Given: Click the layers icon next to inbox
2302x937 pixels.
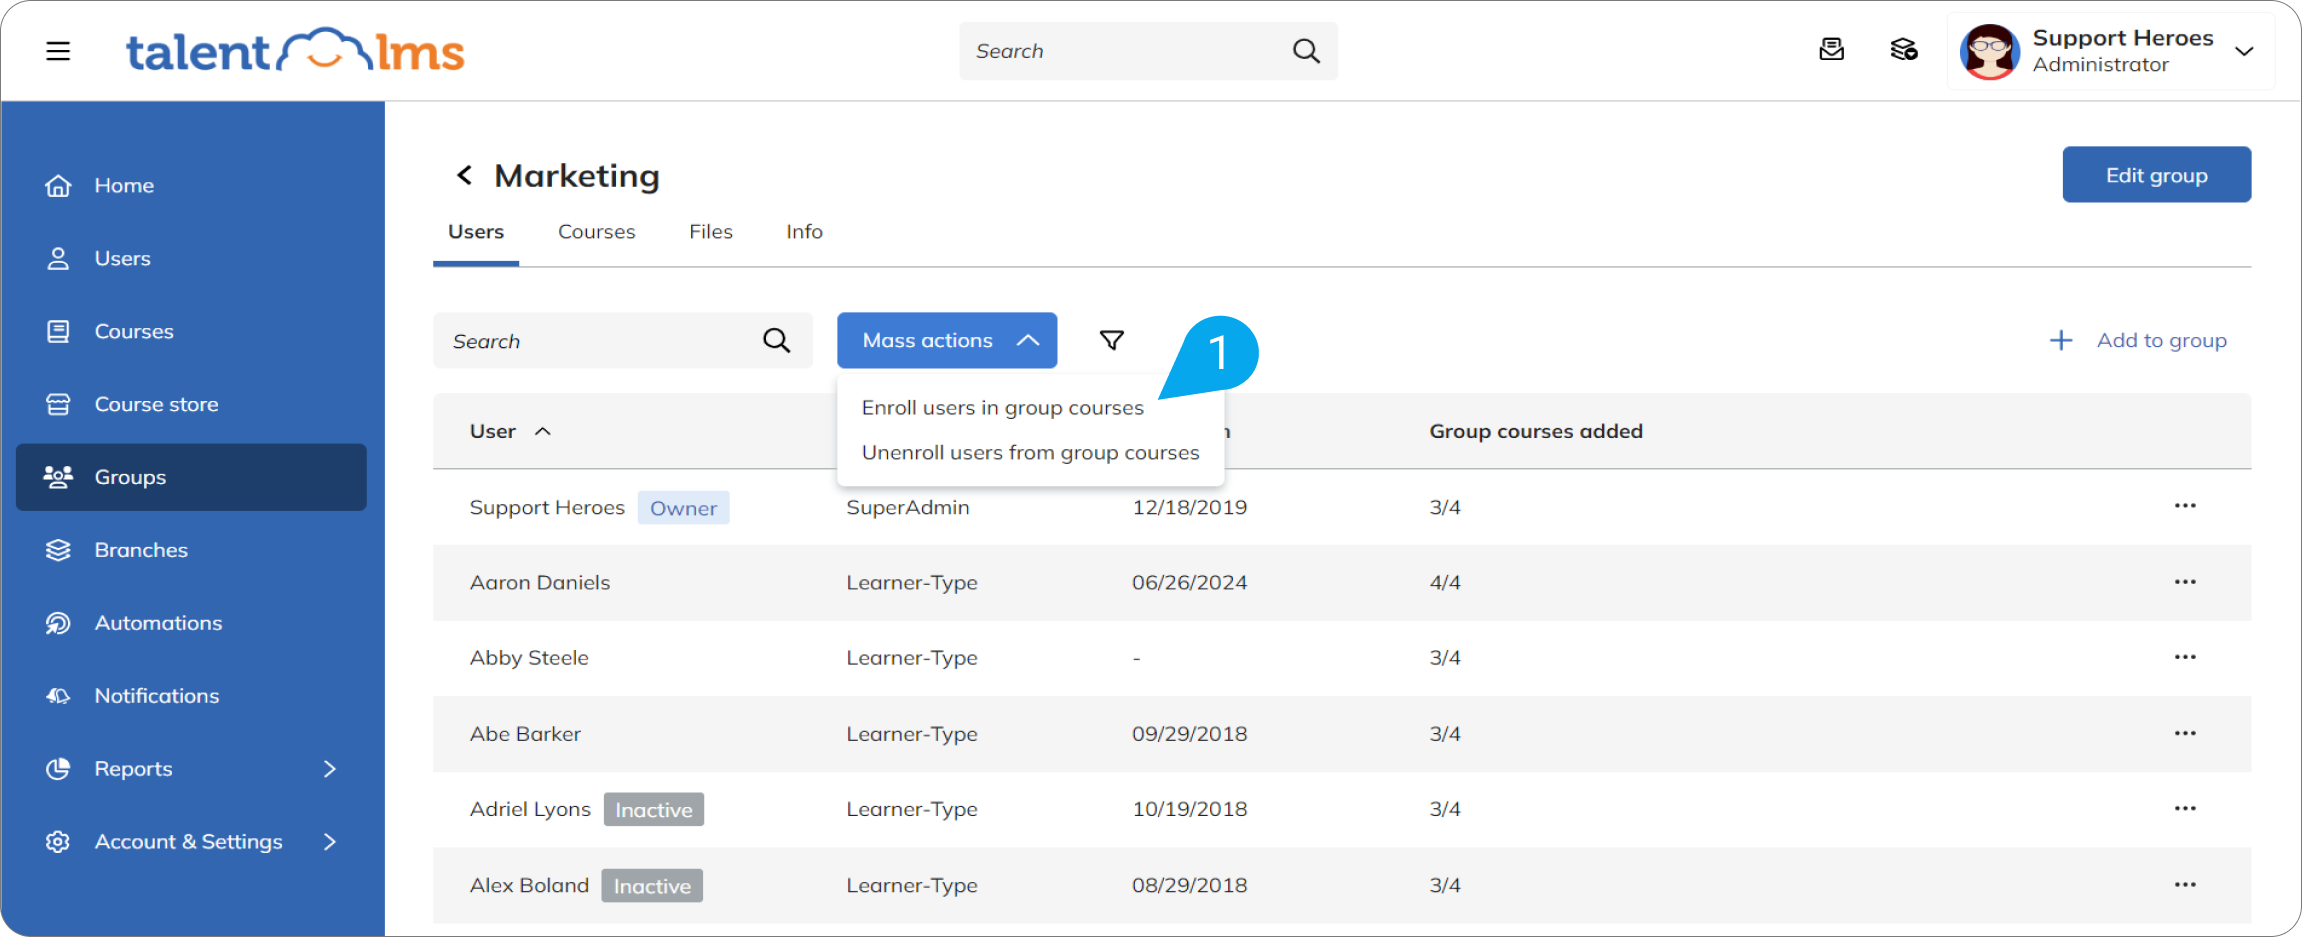Looking at the screenshot, I should [x=1903, y=49].
